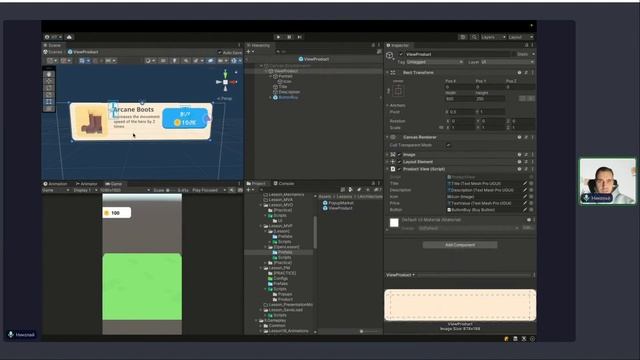Select PopupMarket prefab in Project panel
Screen dimensions: 640x360
[x=338, y=203]
